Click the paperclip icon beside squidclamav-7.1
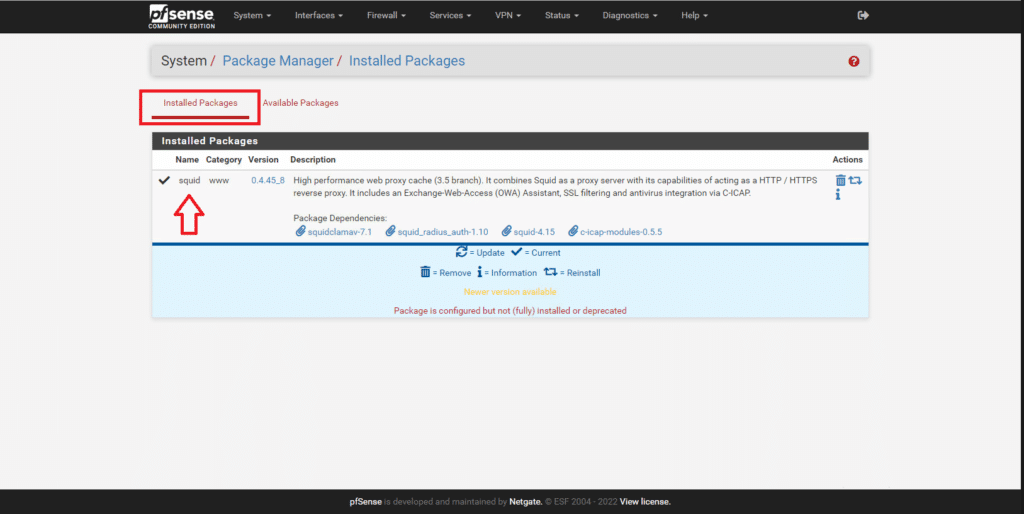Screen dimensions: 1024x514 pos(300,231)
